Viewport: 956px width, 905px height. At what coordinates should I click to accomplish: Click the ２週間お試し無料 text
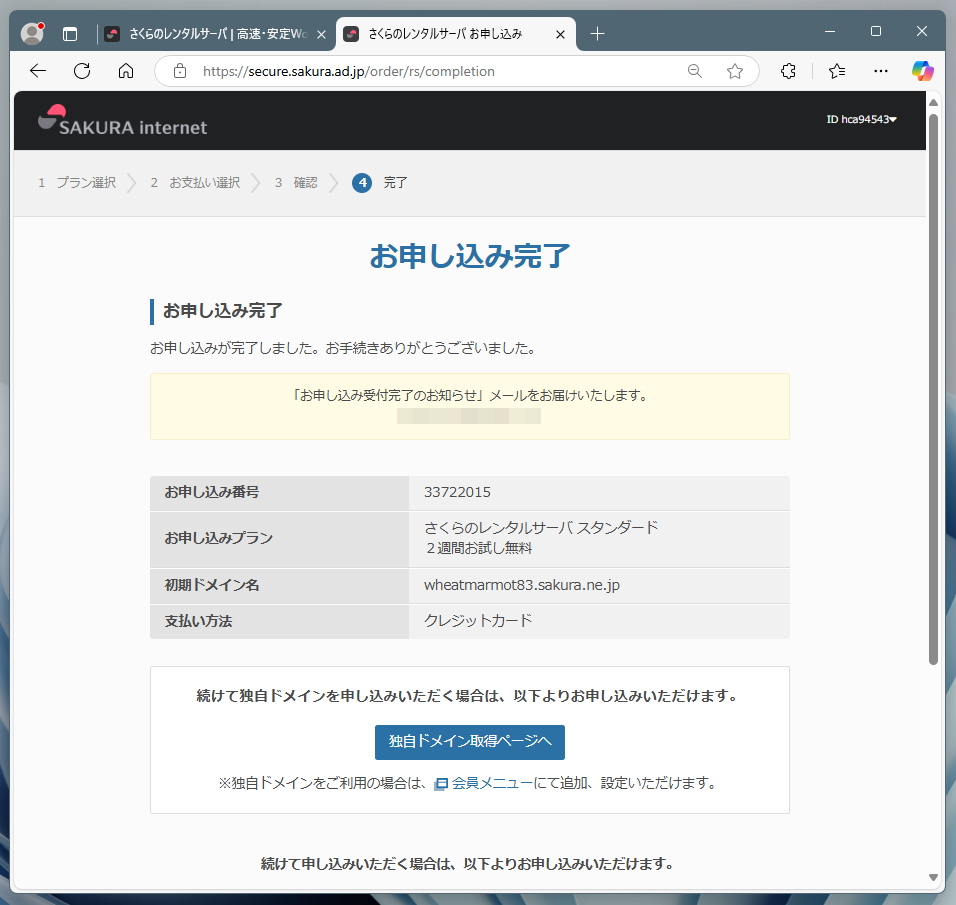click(479, 548)
